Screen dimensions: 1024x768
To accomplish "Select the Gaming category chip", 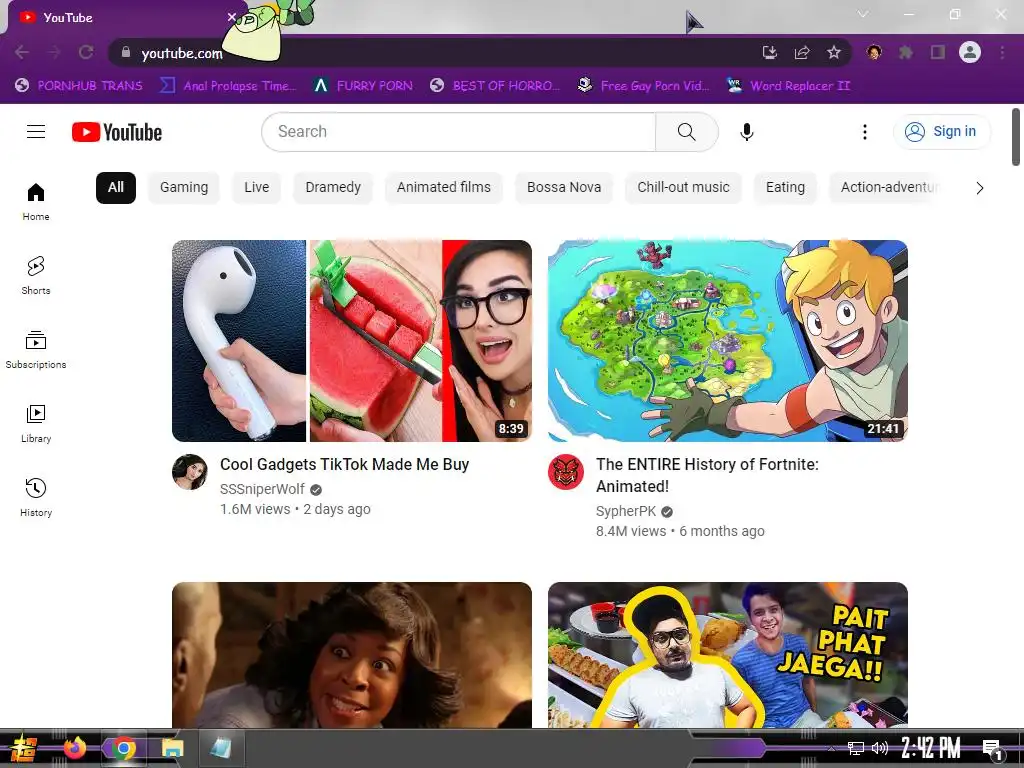I will pos(184,187).
